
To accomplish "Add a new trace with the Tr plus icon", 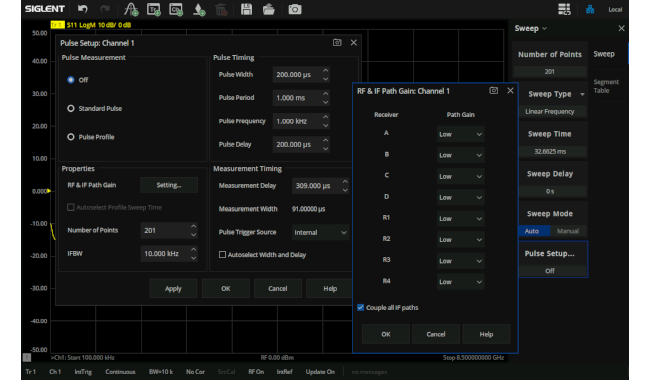I will tap(153, 9).
